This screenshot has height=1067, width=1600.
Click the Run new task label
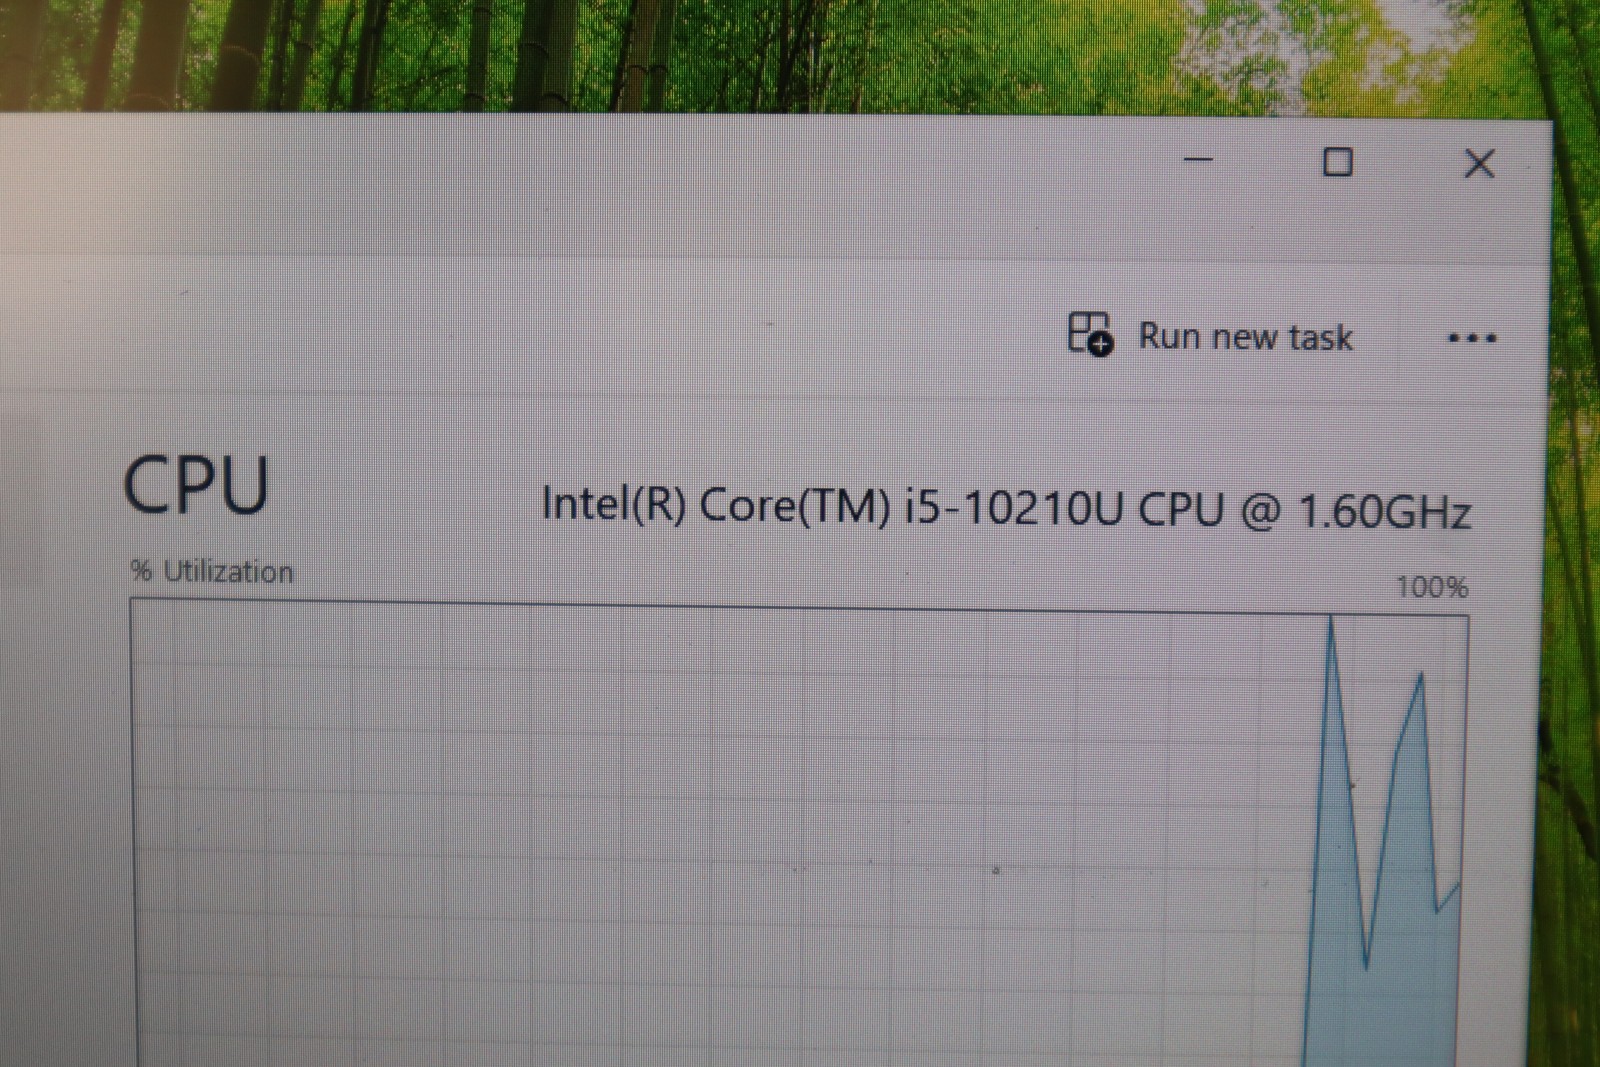point(1245,337)
